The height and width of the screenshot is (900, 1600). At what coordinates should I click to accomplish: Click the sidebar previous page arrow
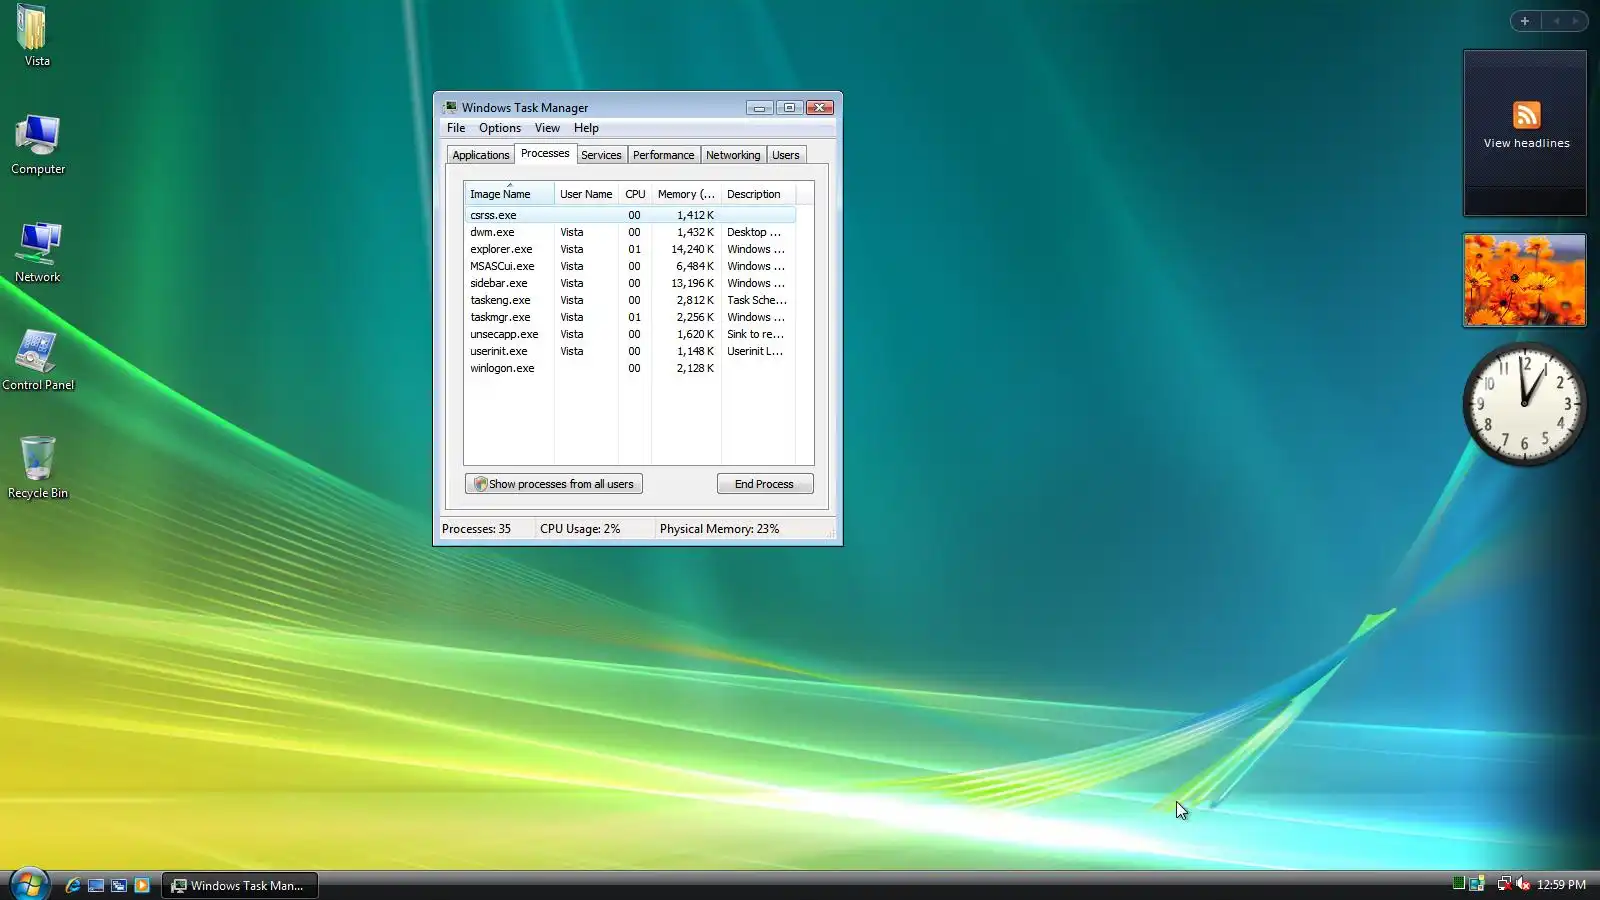(x=1556, y=21)
